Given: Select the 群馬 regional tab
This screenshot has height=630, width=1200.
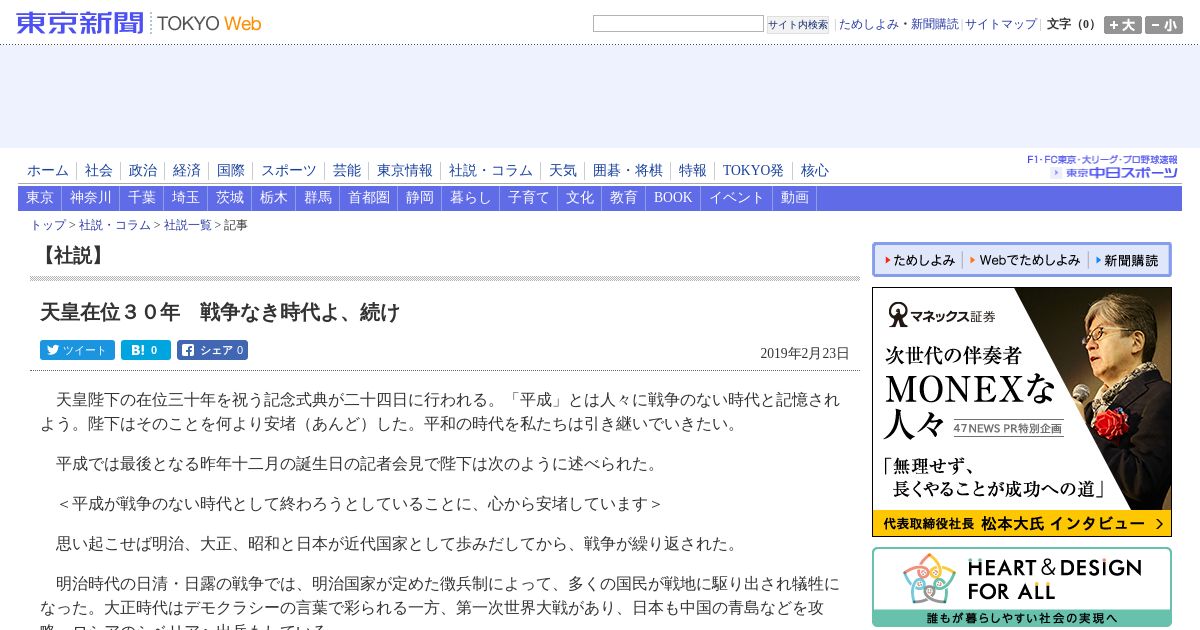Looking at the screenshot, I should (318, 198).
